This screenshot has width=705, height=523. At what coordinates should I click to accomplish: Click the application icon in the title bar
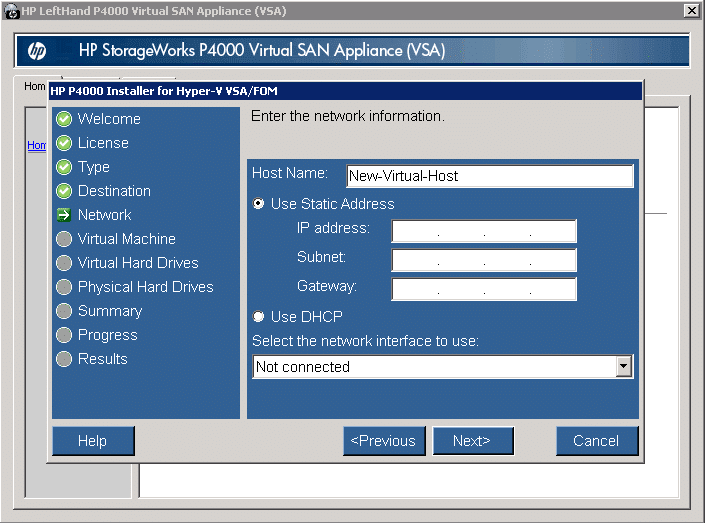click(11, 11)
